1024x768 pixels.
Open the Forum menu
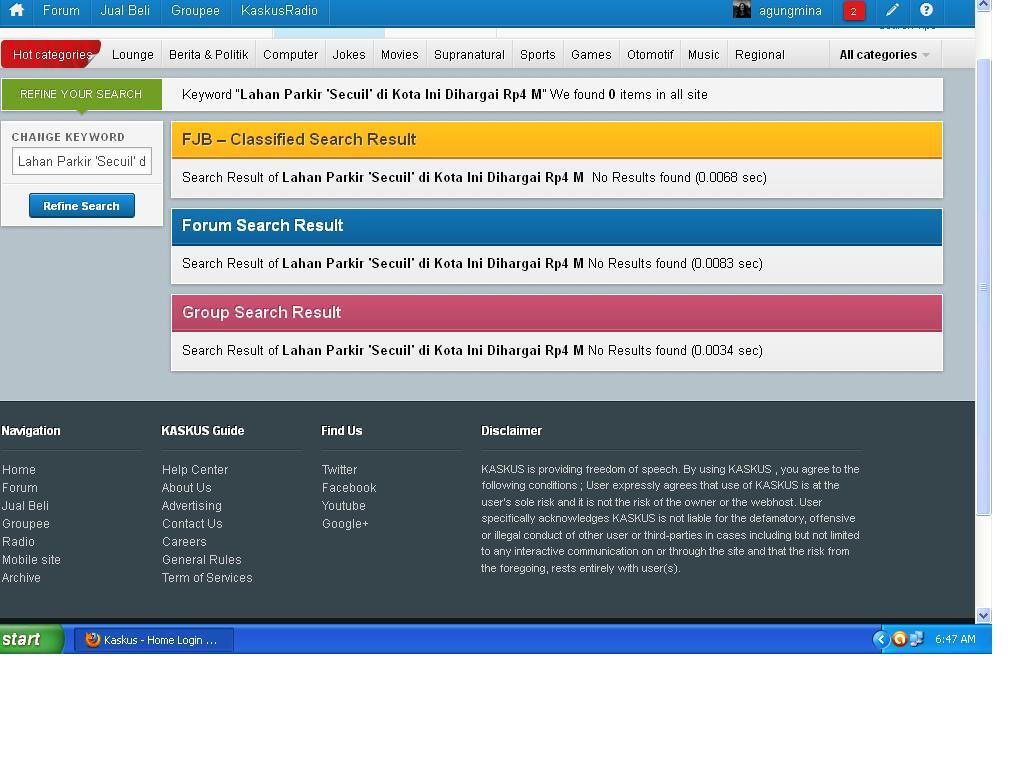(x=61, y=10)
